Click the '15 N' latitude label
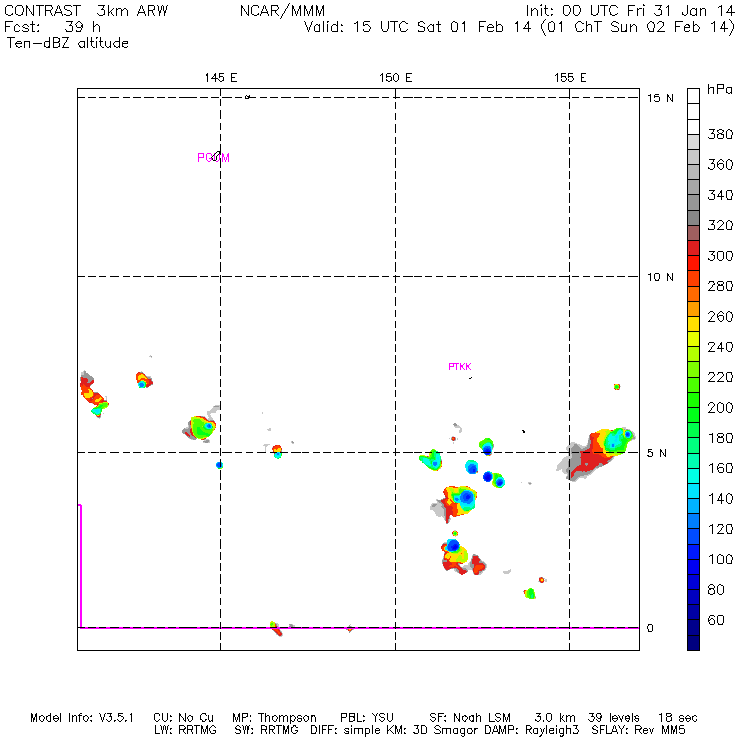Screen dimensions: 740x740 tap(660, 98)
